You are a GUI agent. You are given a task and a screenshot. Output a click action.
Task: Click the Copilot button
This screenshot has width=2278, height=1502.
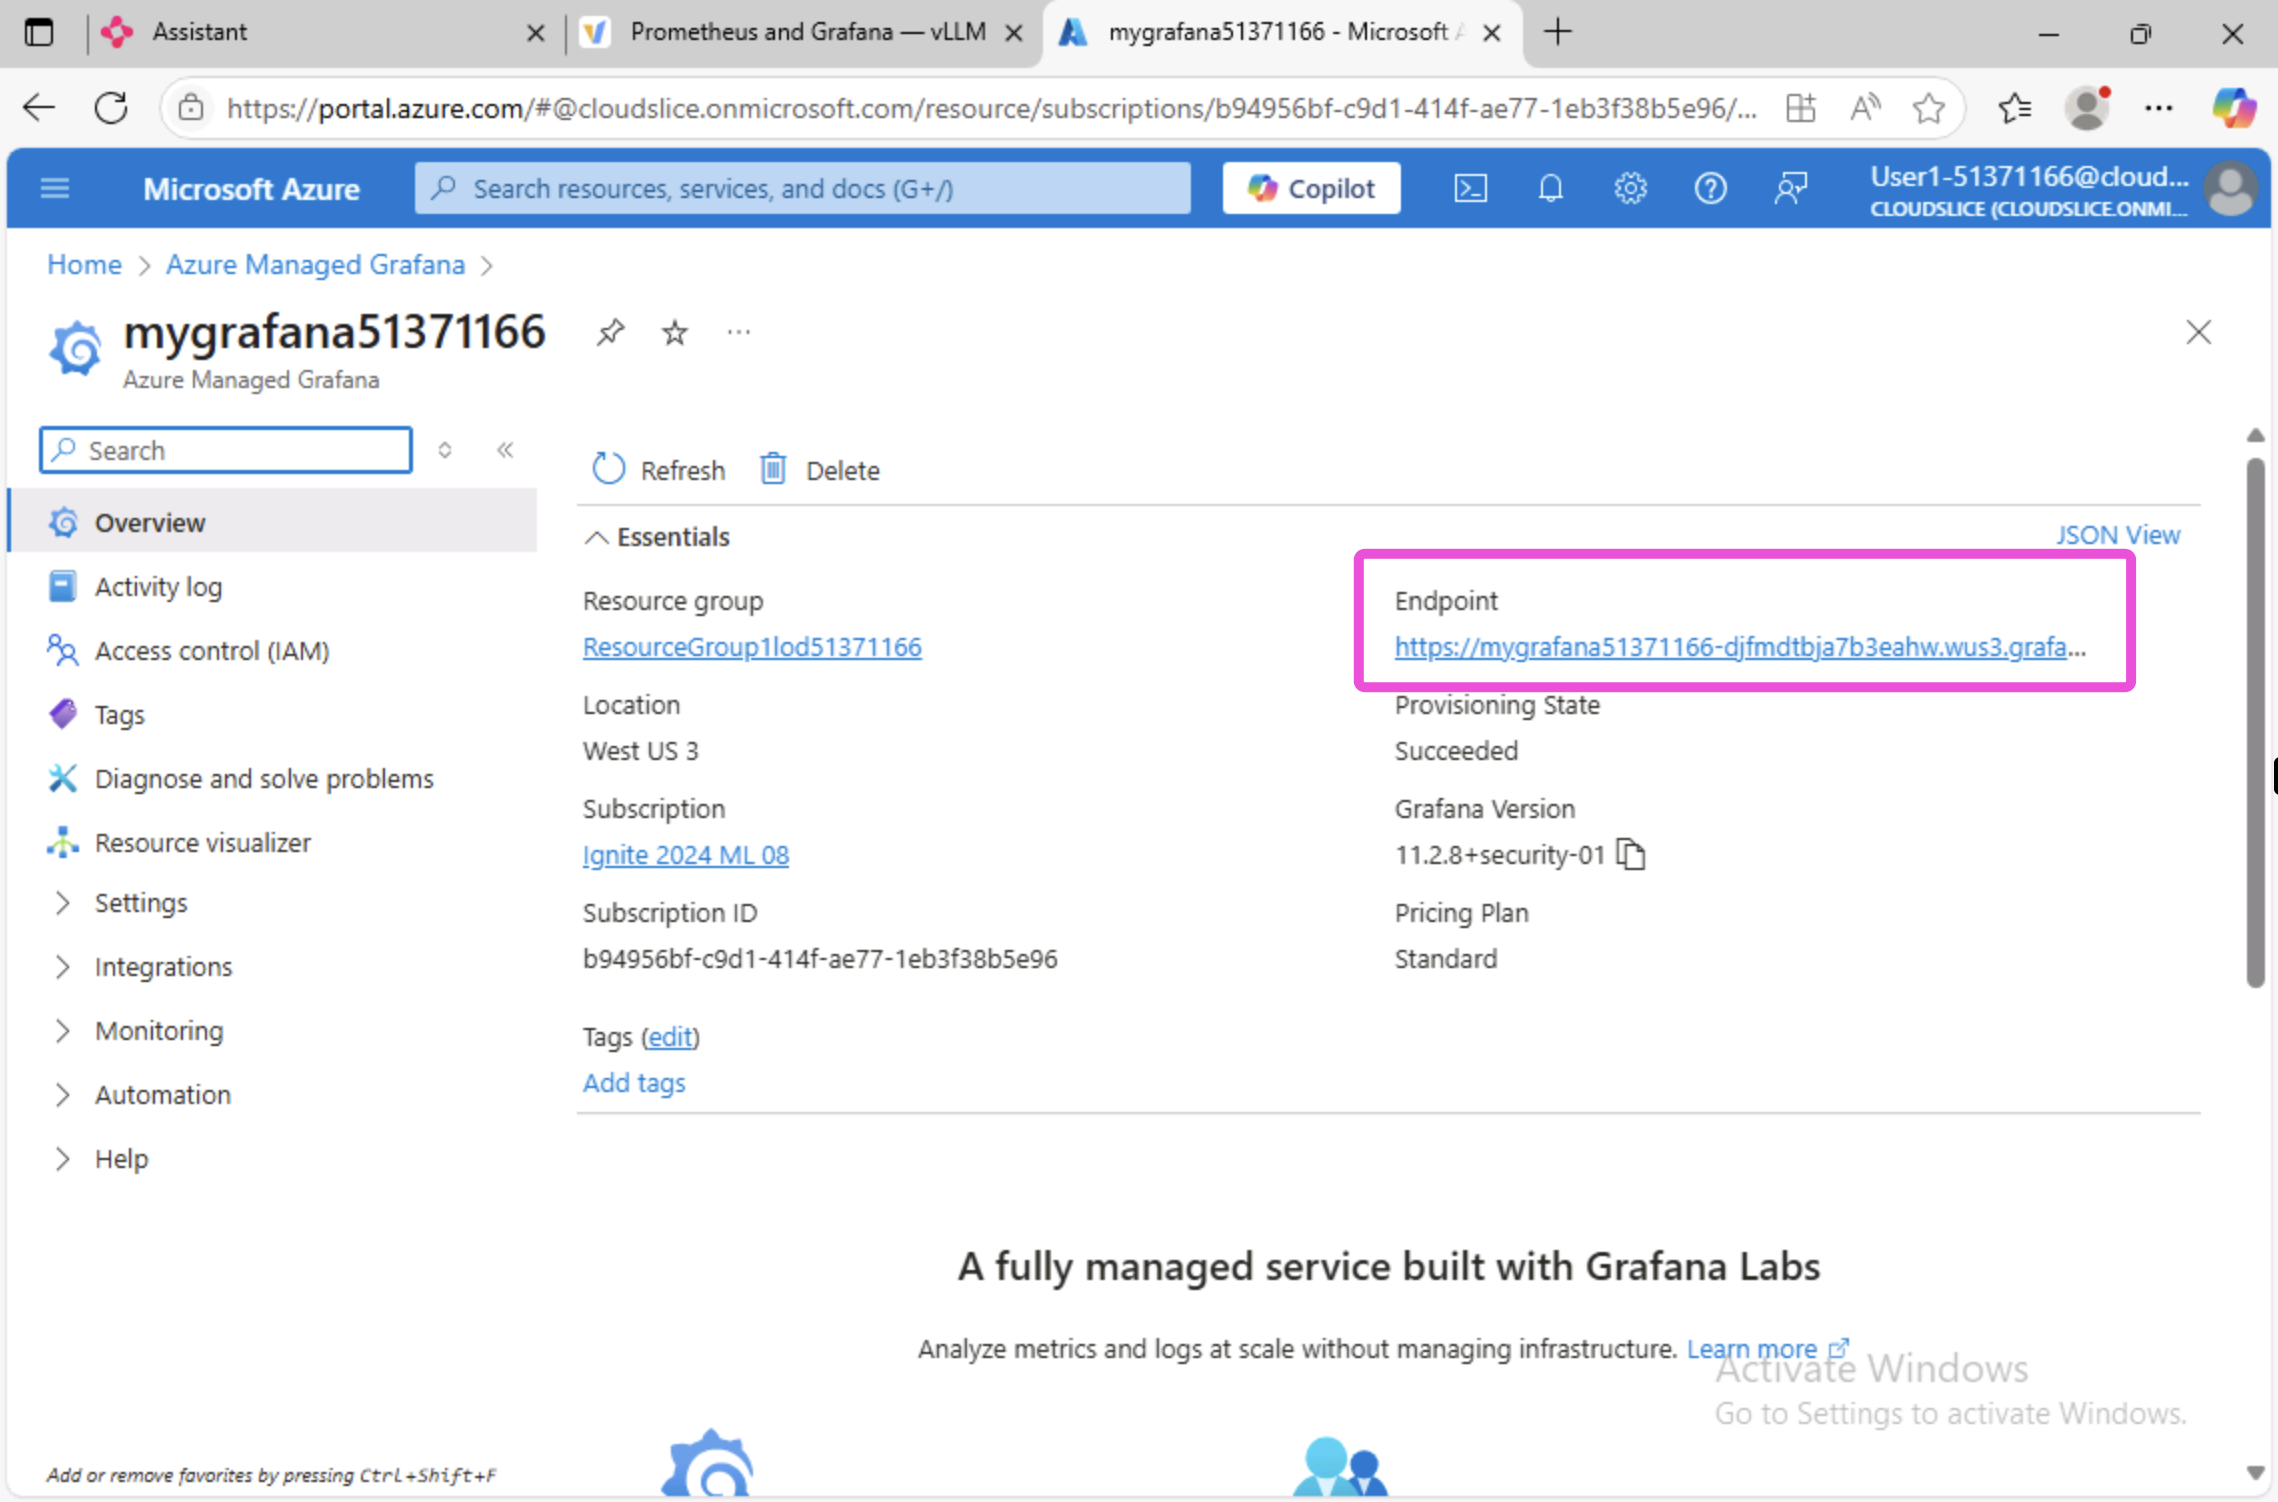click(1311, 189)
